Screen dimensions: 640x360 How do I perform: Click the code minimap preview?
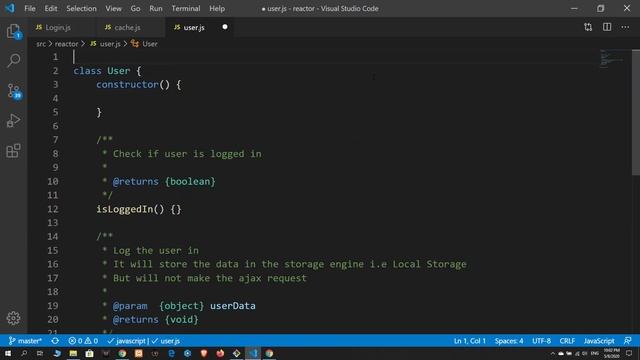pos(611,59)
